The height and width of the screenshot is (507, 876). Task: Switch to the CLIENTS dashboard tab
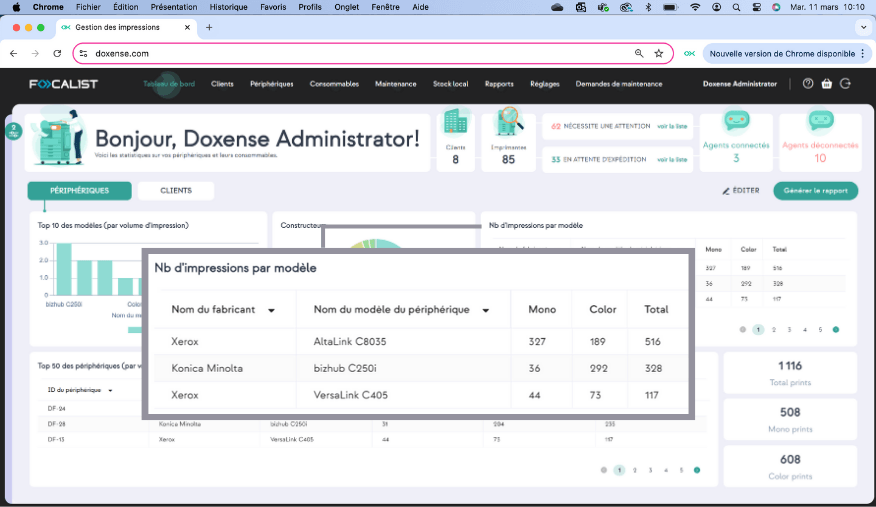[176, 190]
